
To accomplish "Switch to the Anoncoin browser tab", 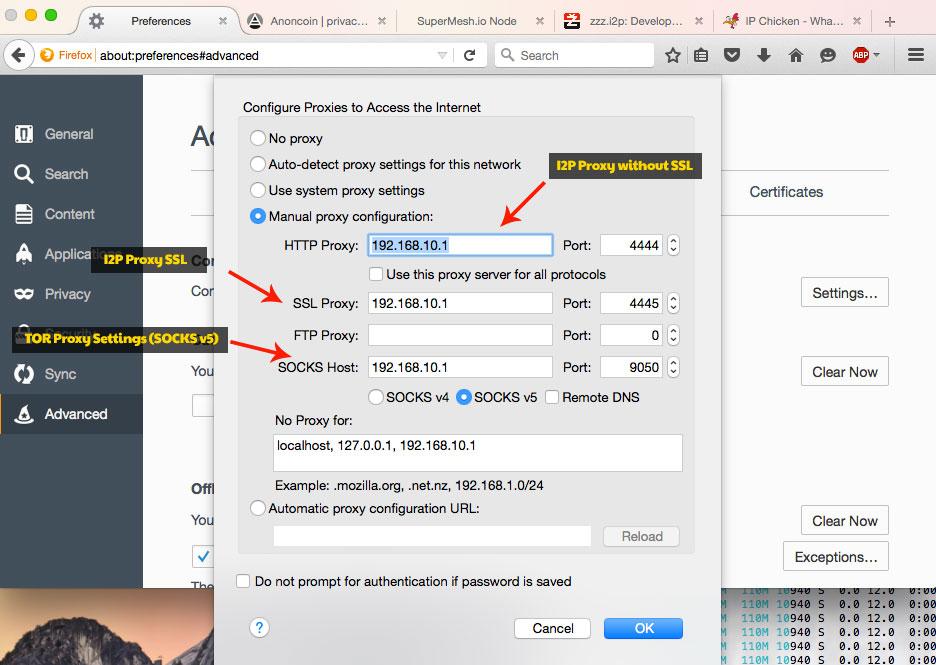I will (319, 21).
